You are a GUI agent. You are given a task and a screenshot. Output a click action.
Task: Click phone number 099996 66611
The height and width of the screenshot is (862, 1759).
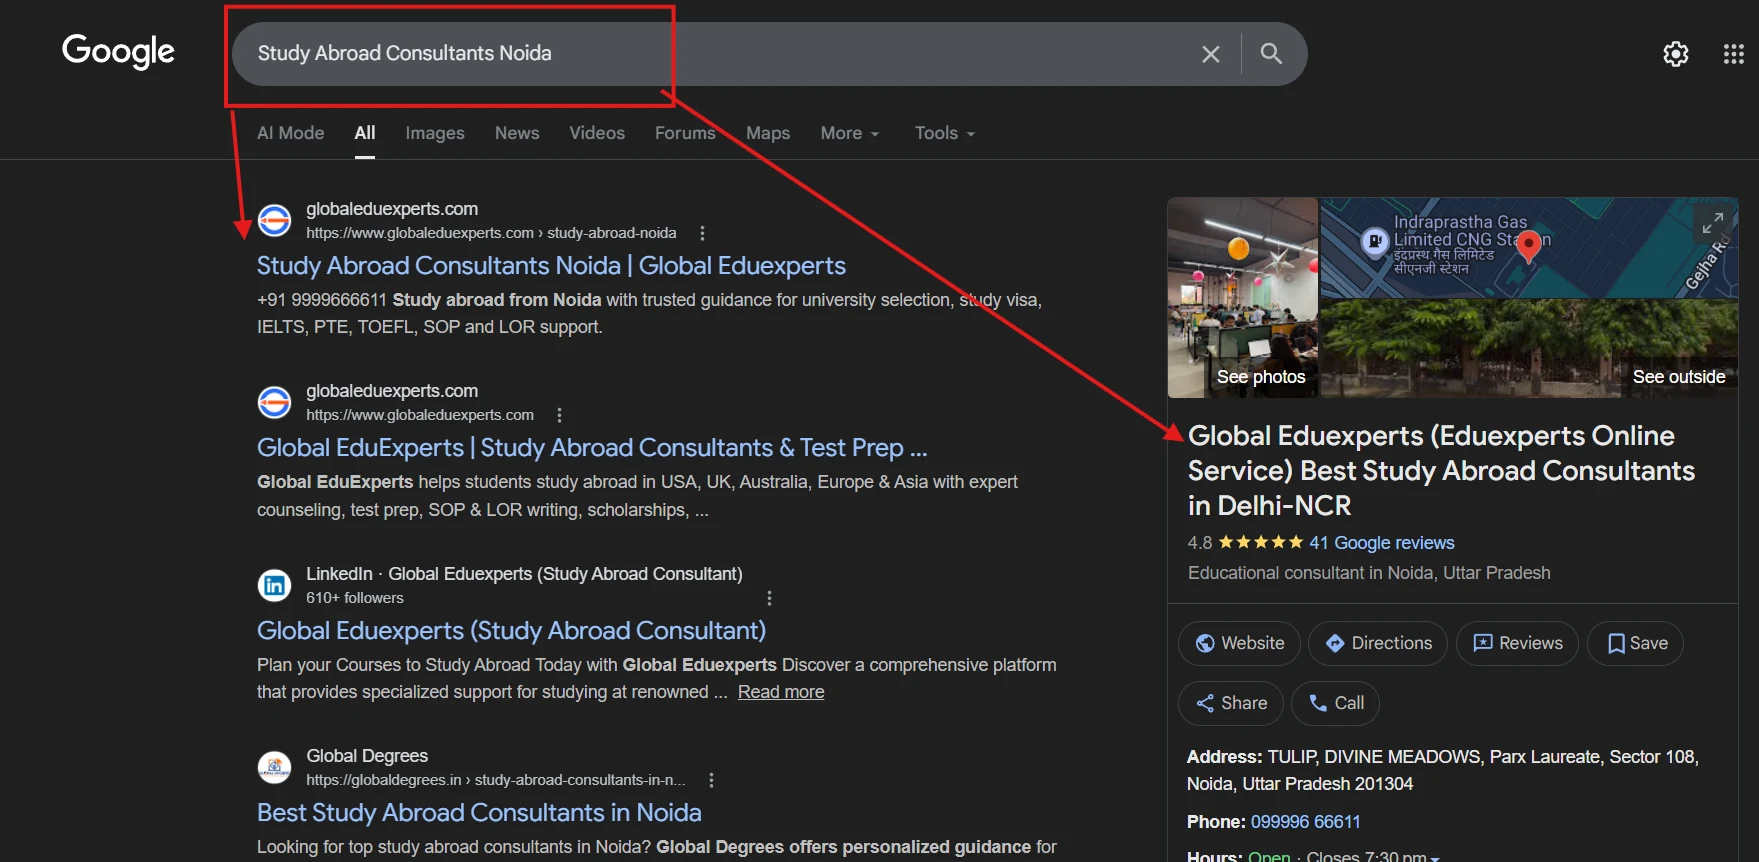[x=1305, y=822]
